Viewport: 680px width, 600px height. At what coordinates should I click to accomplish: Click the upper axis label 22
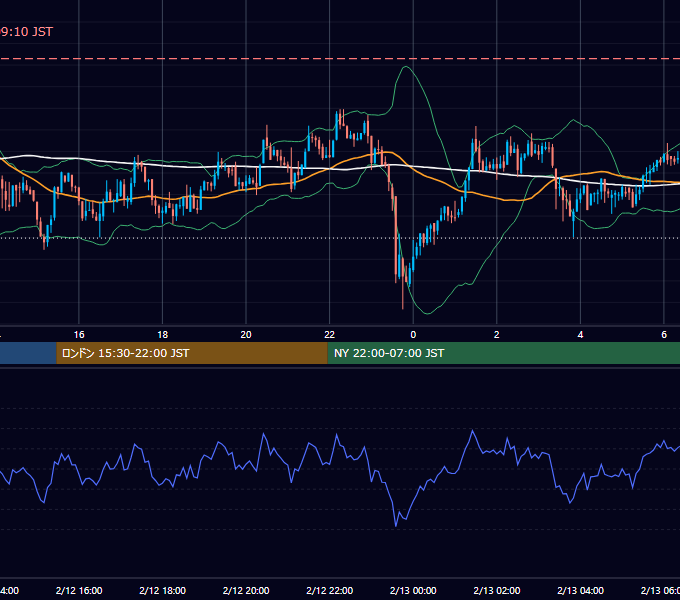[x=330, y=334]
